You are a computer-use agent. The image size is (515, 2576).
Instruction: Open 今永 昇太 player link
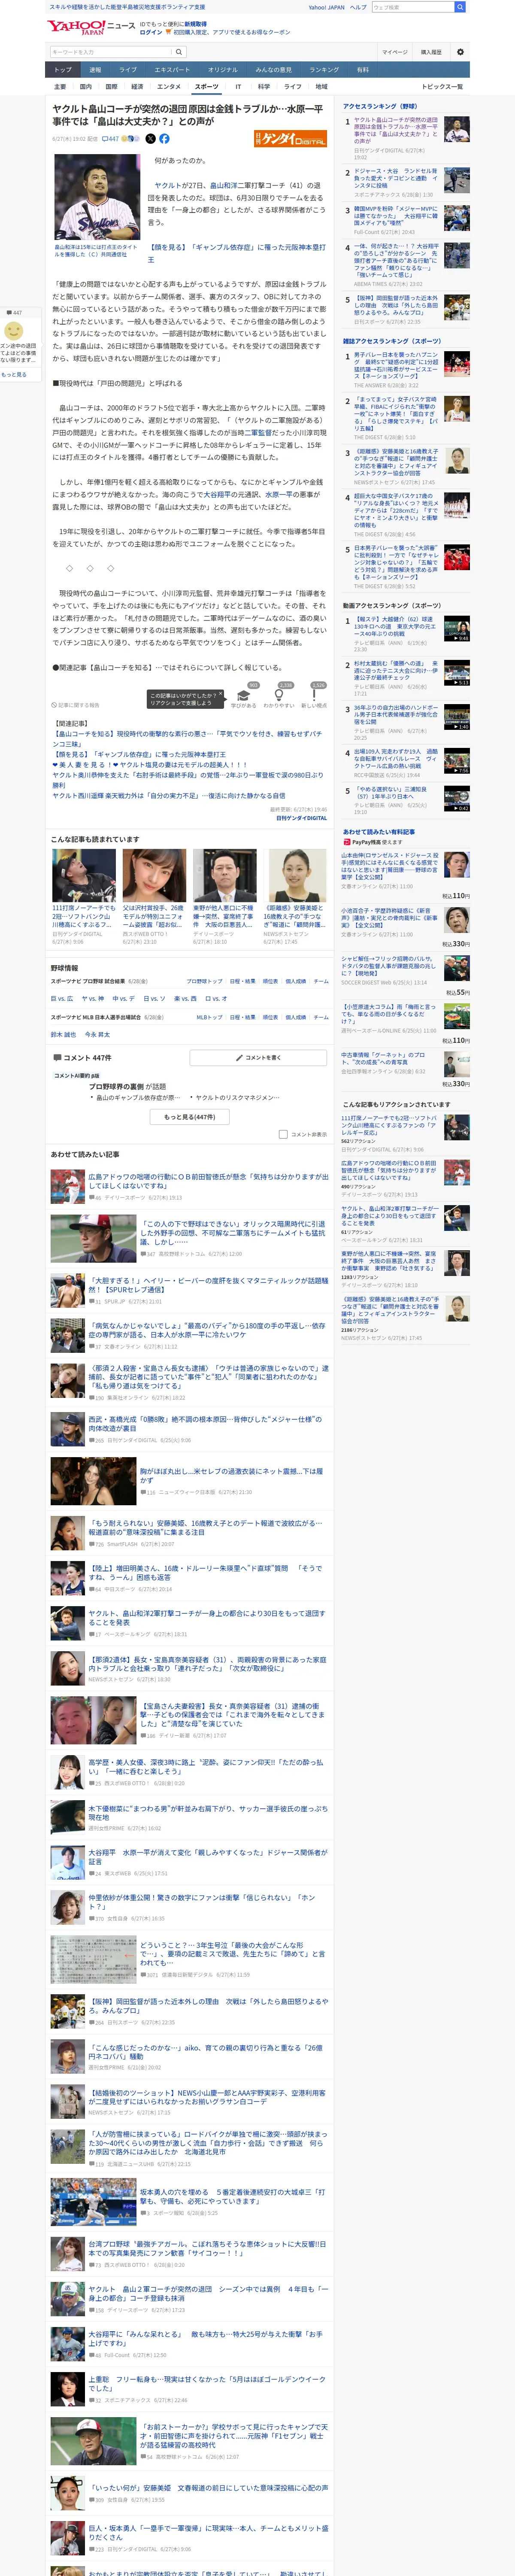click(x=97, y=1035)
